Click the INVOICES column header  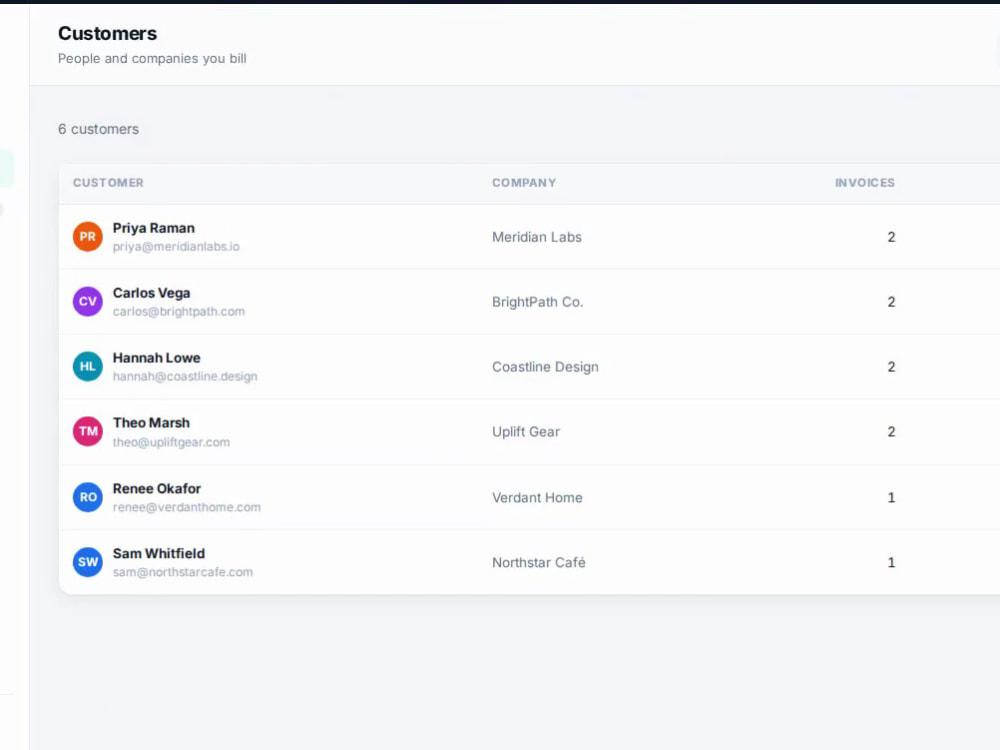[x=865, y=183]
